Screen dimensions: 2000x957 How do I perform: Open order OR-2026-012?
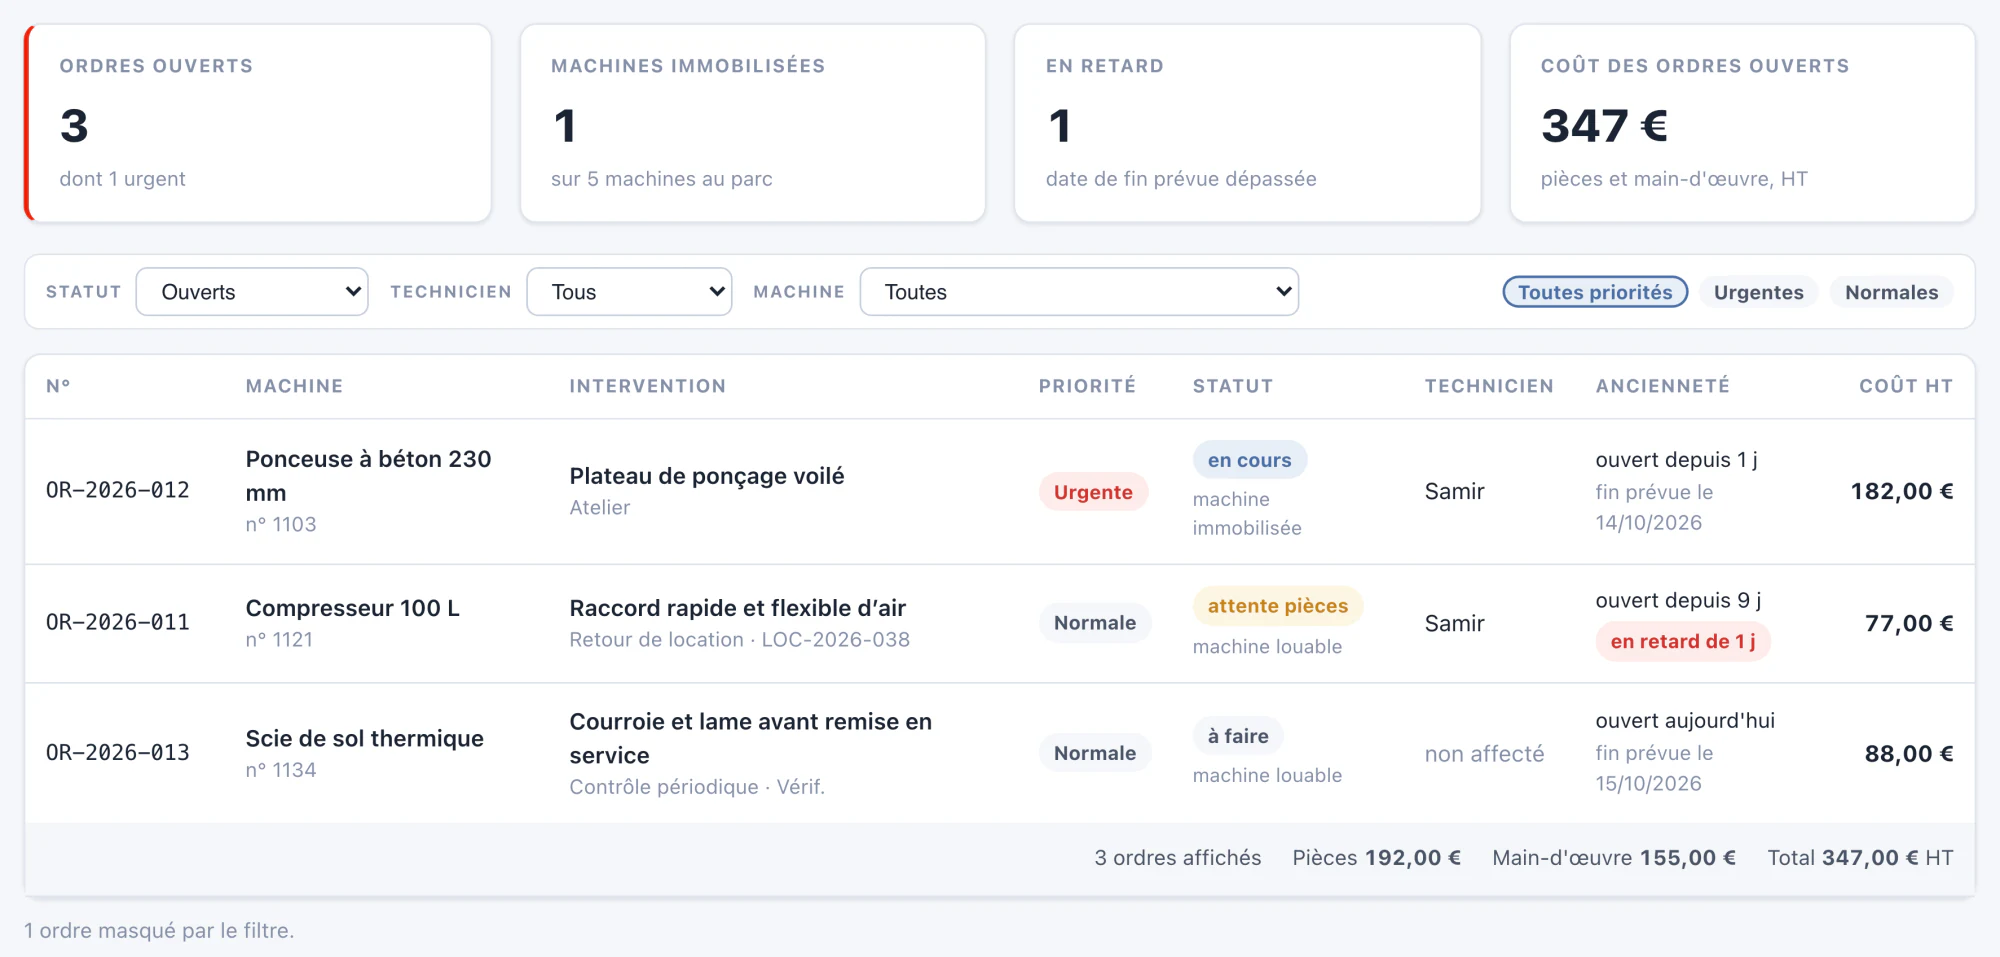(x=118, y=490)
